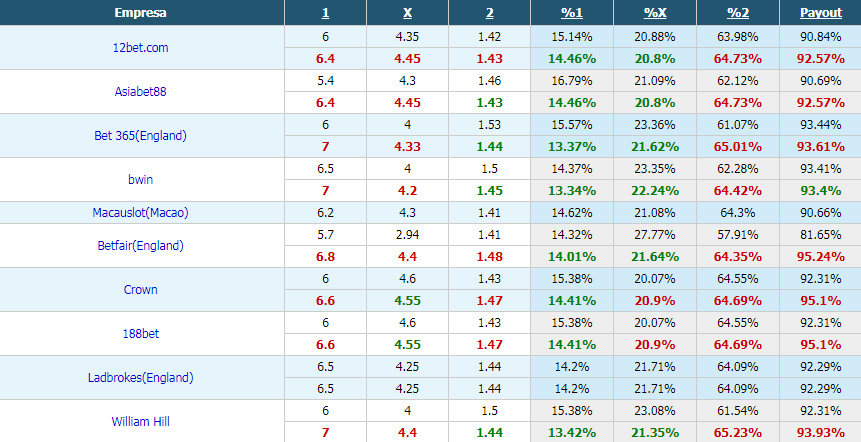Open the 188bet company link
Viewport: 861px width, 442px height.
pyautogui.click(x=141, y=333)
